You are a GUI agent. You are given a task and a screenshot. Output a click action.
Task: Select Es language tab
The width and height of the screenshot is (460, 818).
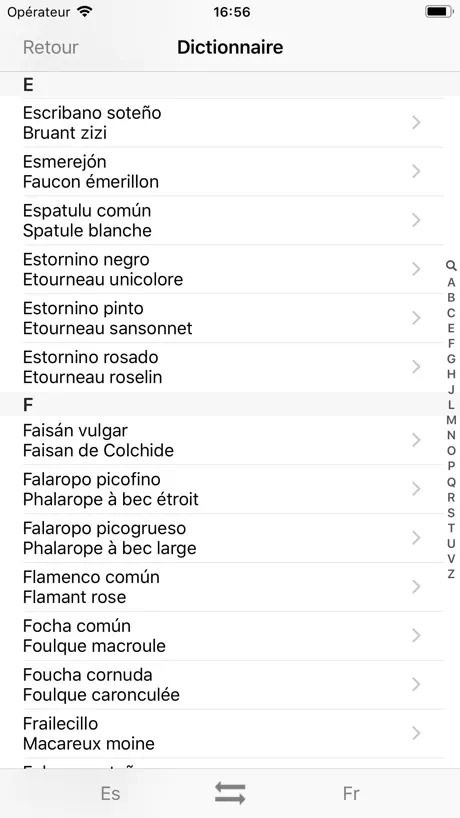point(110,793)
